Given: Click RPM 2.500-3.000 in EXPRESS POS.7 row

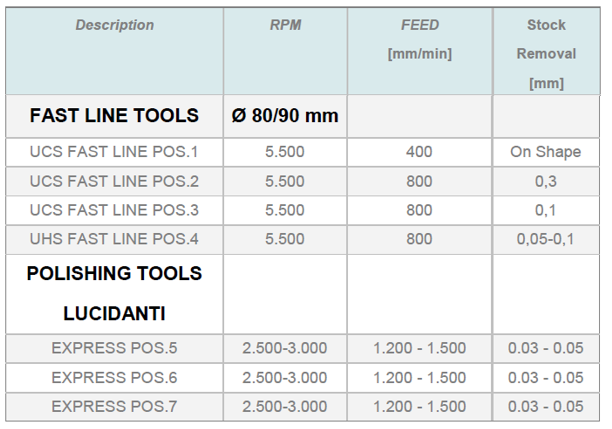Looking at the screenshot, I should point(285,406).
